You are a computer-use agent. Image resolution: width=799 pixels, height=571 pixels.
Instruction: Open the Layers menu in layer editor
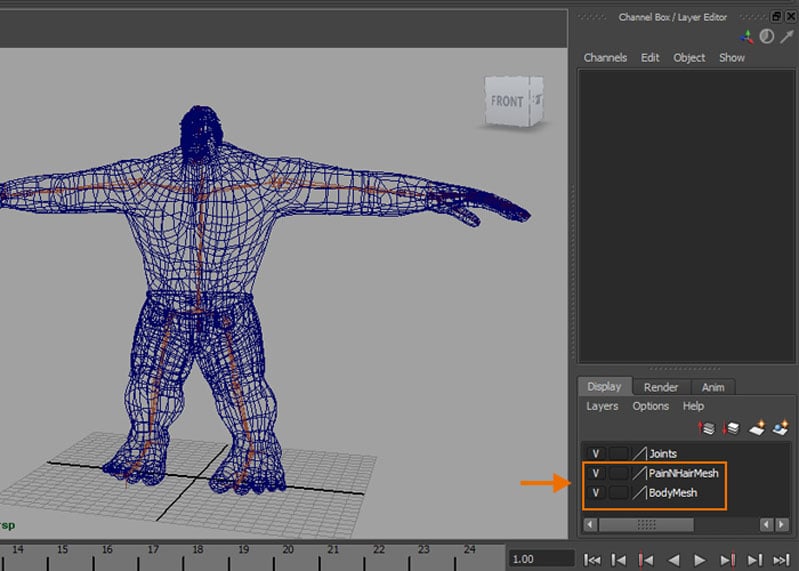pyautogui.click(x=602, y=406)
